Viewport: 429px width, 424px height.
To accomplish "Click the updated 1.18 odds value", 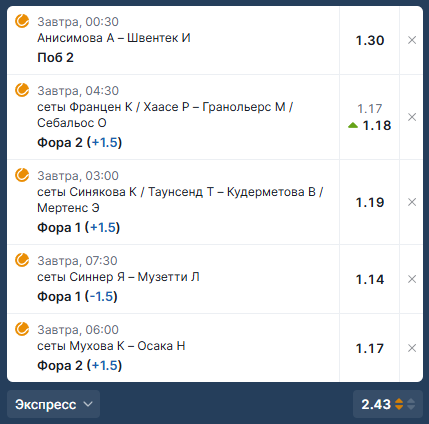I will coord(377,125).
